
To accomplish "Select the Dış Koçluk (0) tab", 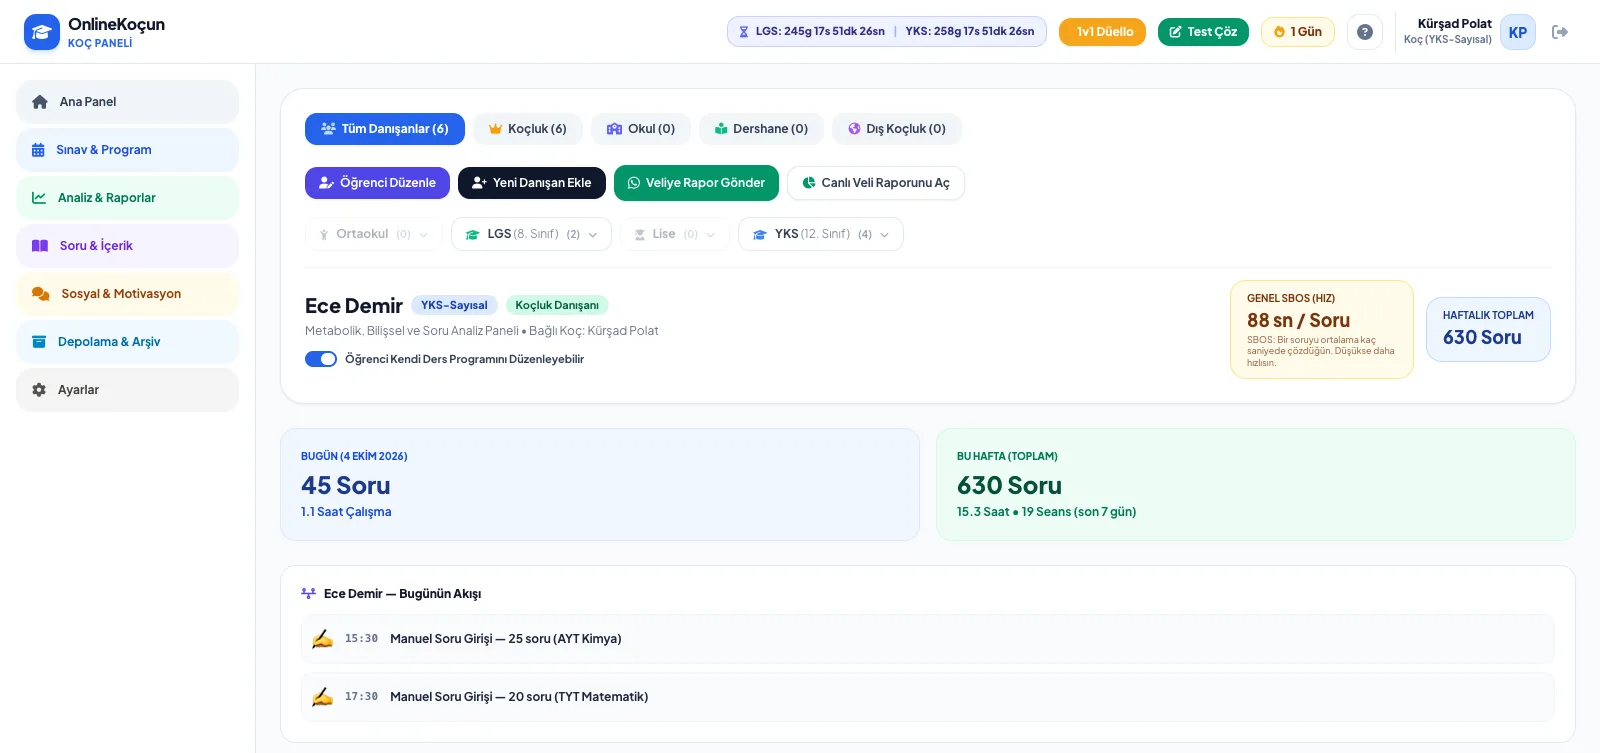I will point(897,129).
